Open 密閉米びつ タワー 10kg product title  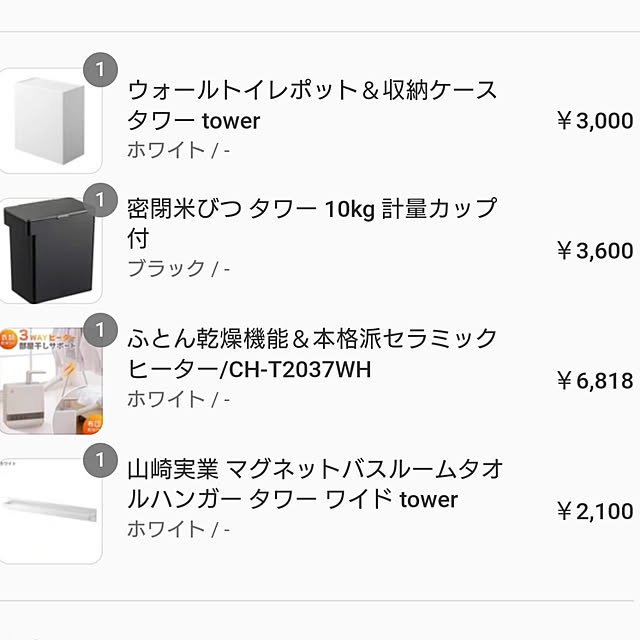(312, 223)
